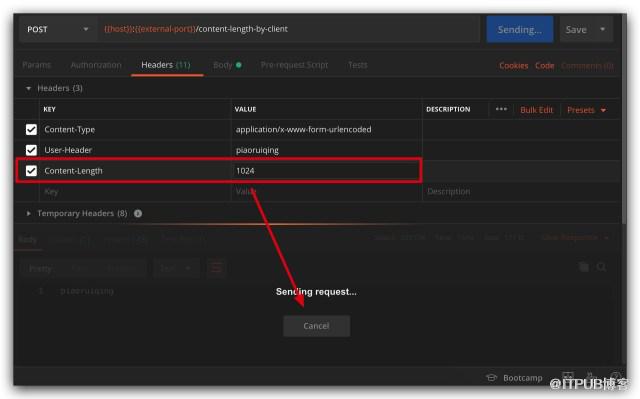Click the piaoruiqing value cell
This screenshot has height=399, width=640.
327,150
